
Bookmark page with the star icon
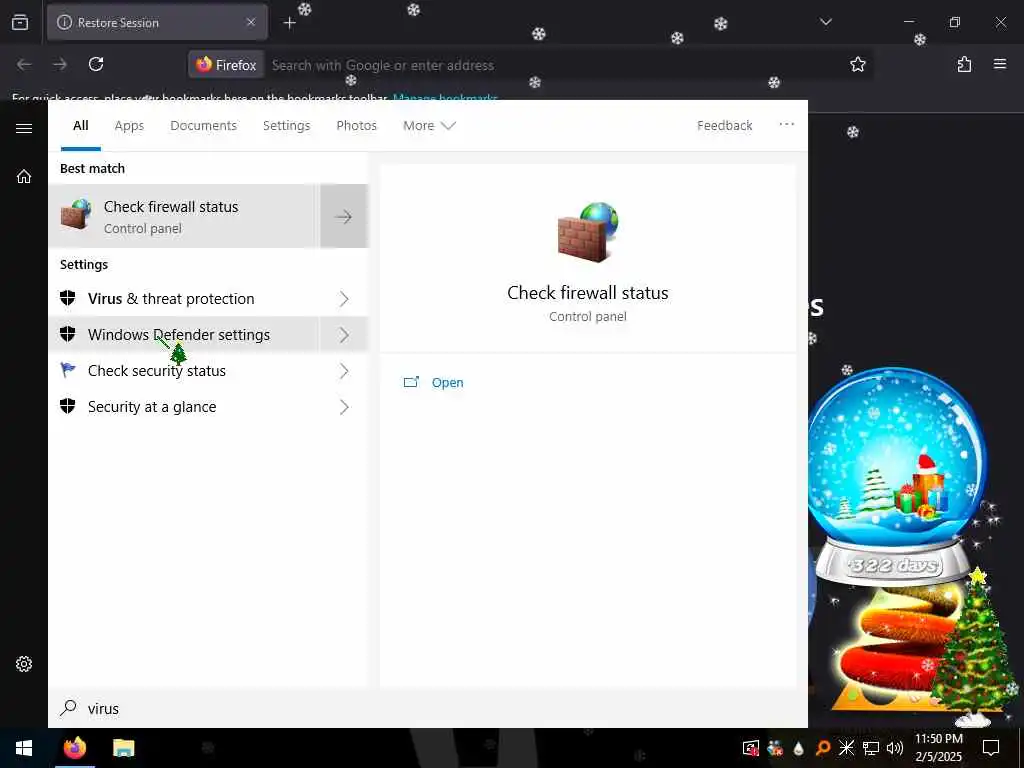(857, 64)
